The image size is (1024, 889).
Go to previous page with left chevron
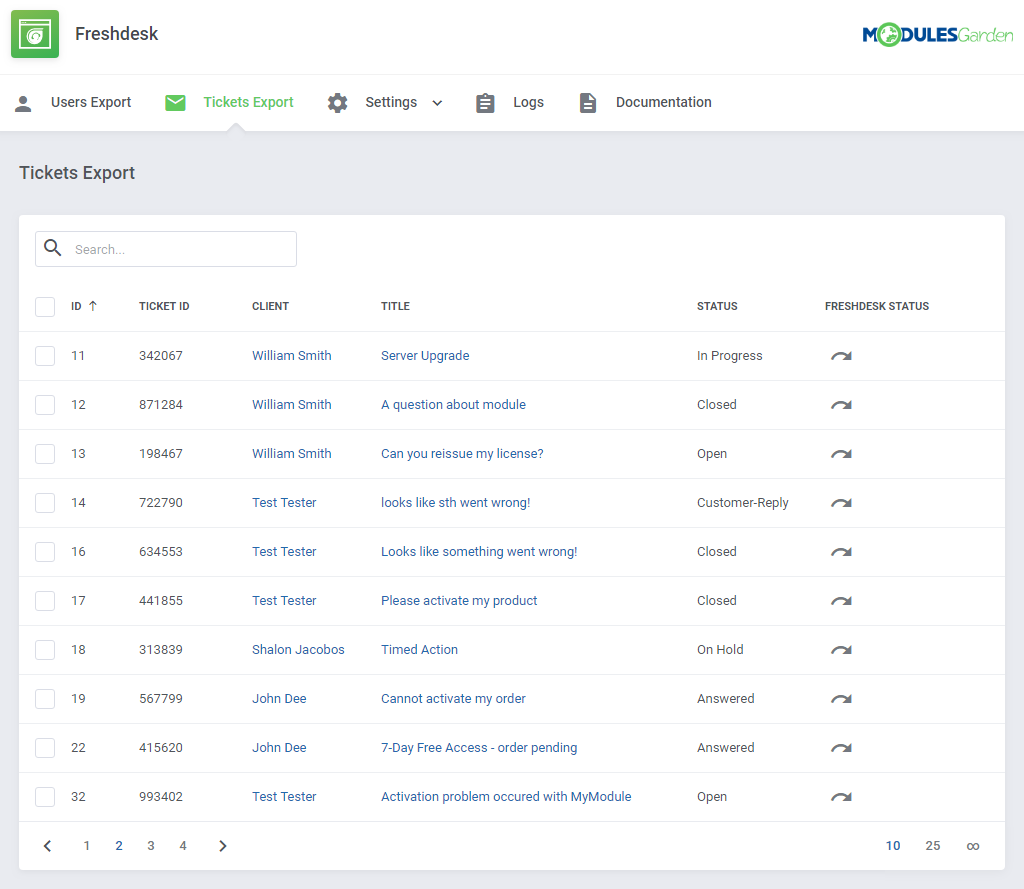coord(47,846)
